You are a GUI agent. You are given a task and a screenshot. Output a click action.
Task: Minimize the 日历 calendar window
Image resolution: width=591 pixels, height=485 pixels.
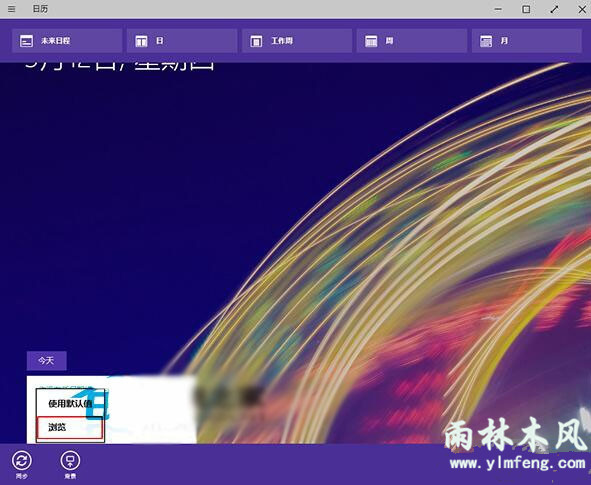pos(498,9)
